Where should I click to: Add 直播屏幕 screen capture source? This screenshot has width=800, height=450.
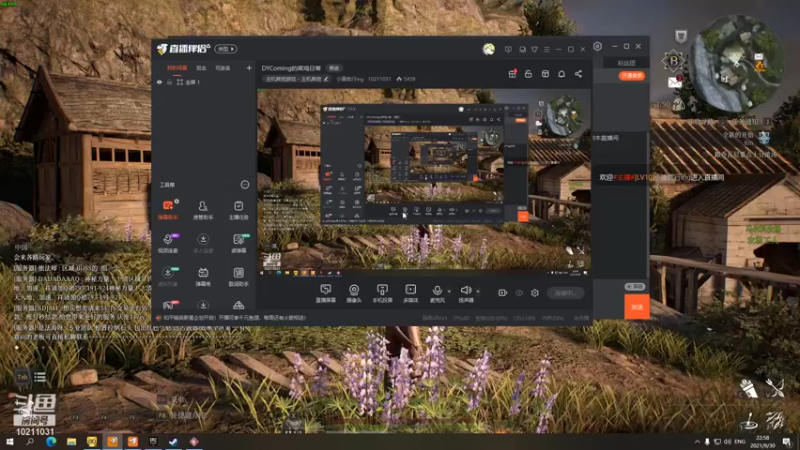pos(326,293)
